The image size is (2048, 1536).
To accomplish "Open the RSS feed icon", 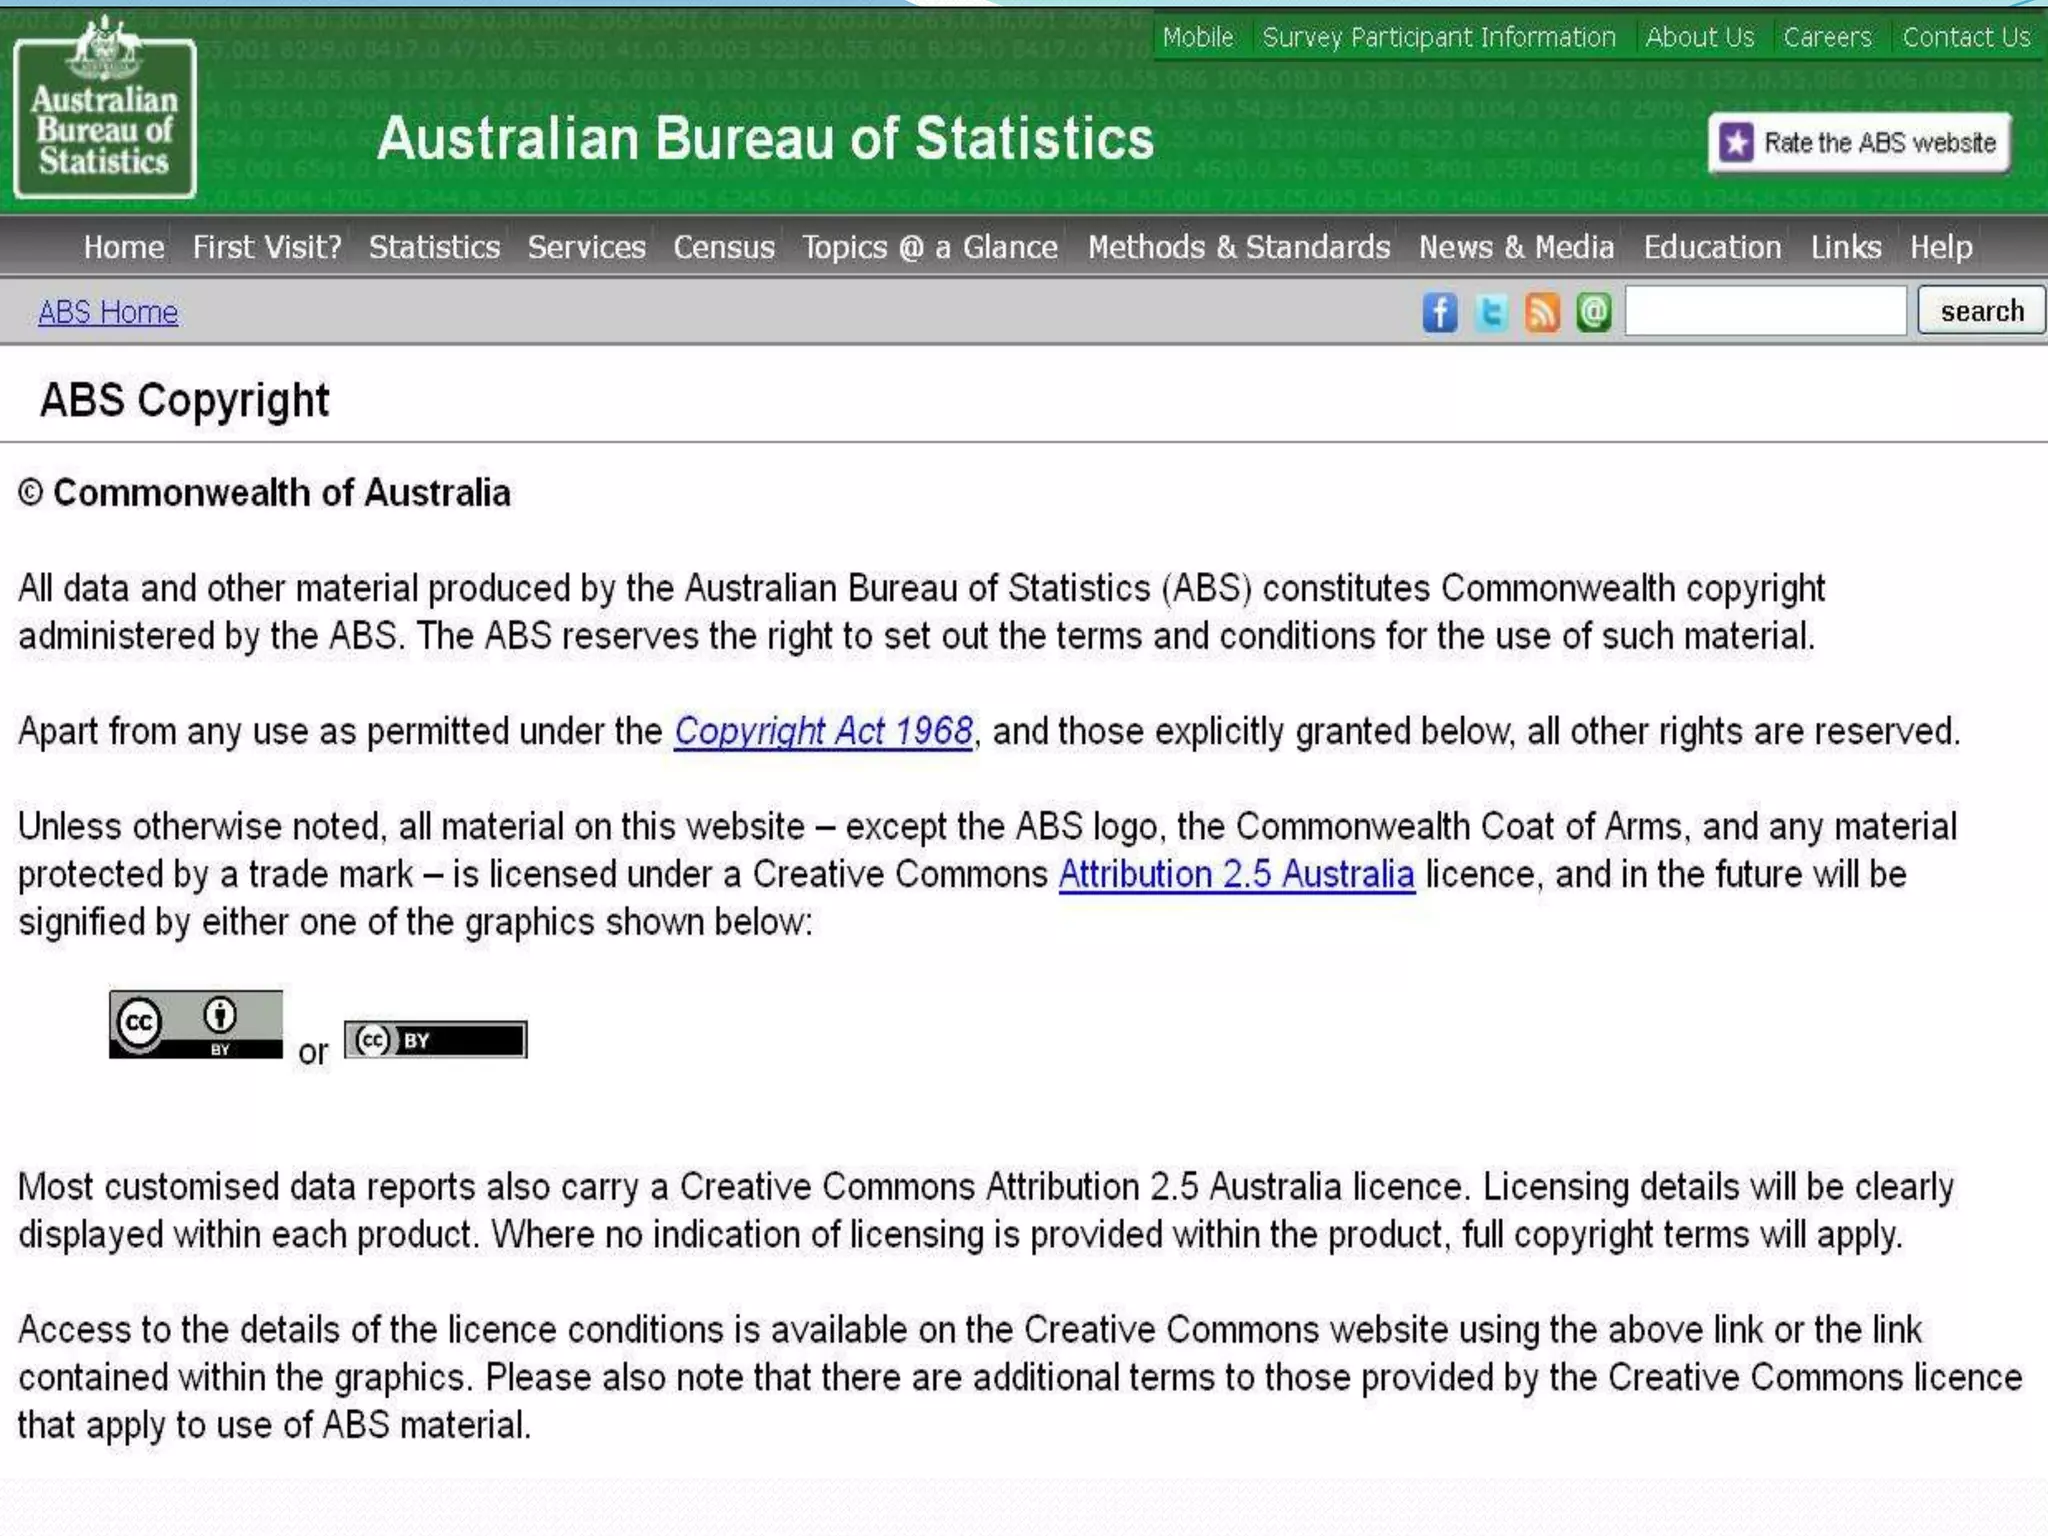I will 1542,313.
